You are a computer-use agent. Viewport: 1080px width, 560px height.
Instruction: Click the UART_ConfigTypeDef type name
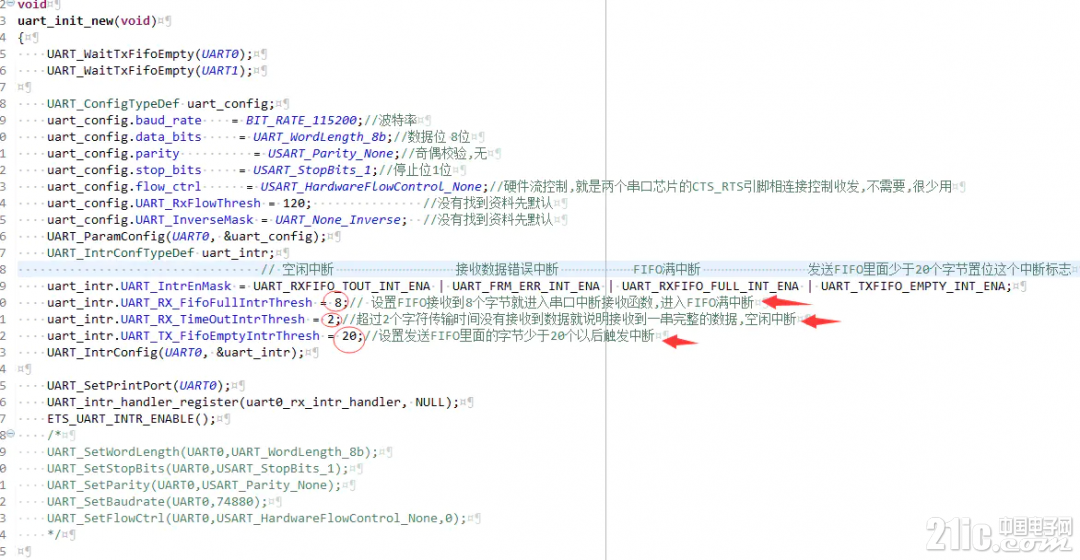coord(113,103)
